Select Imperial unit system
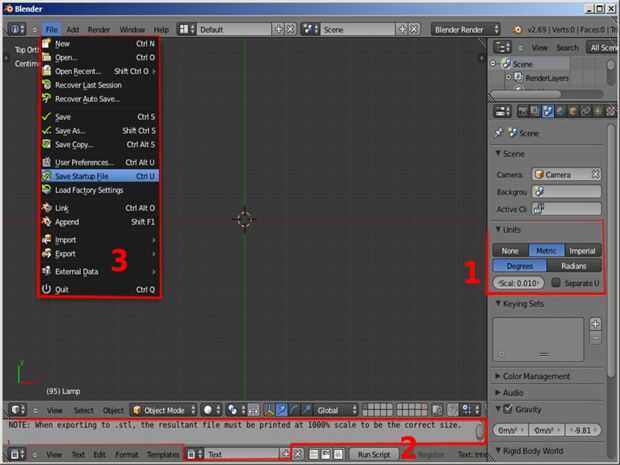The width and height of the screenshot is (620, 465). pos(582,251)
